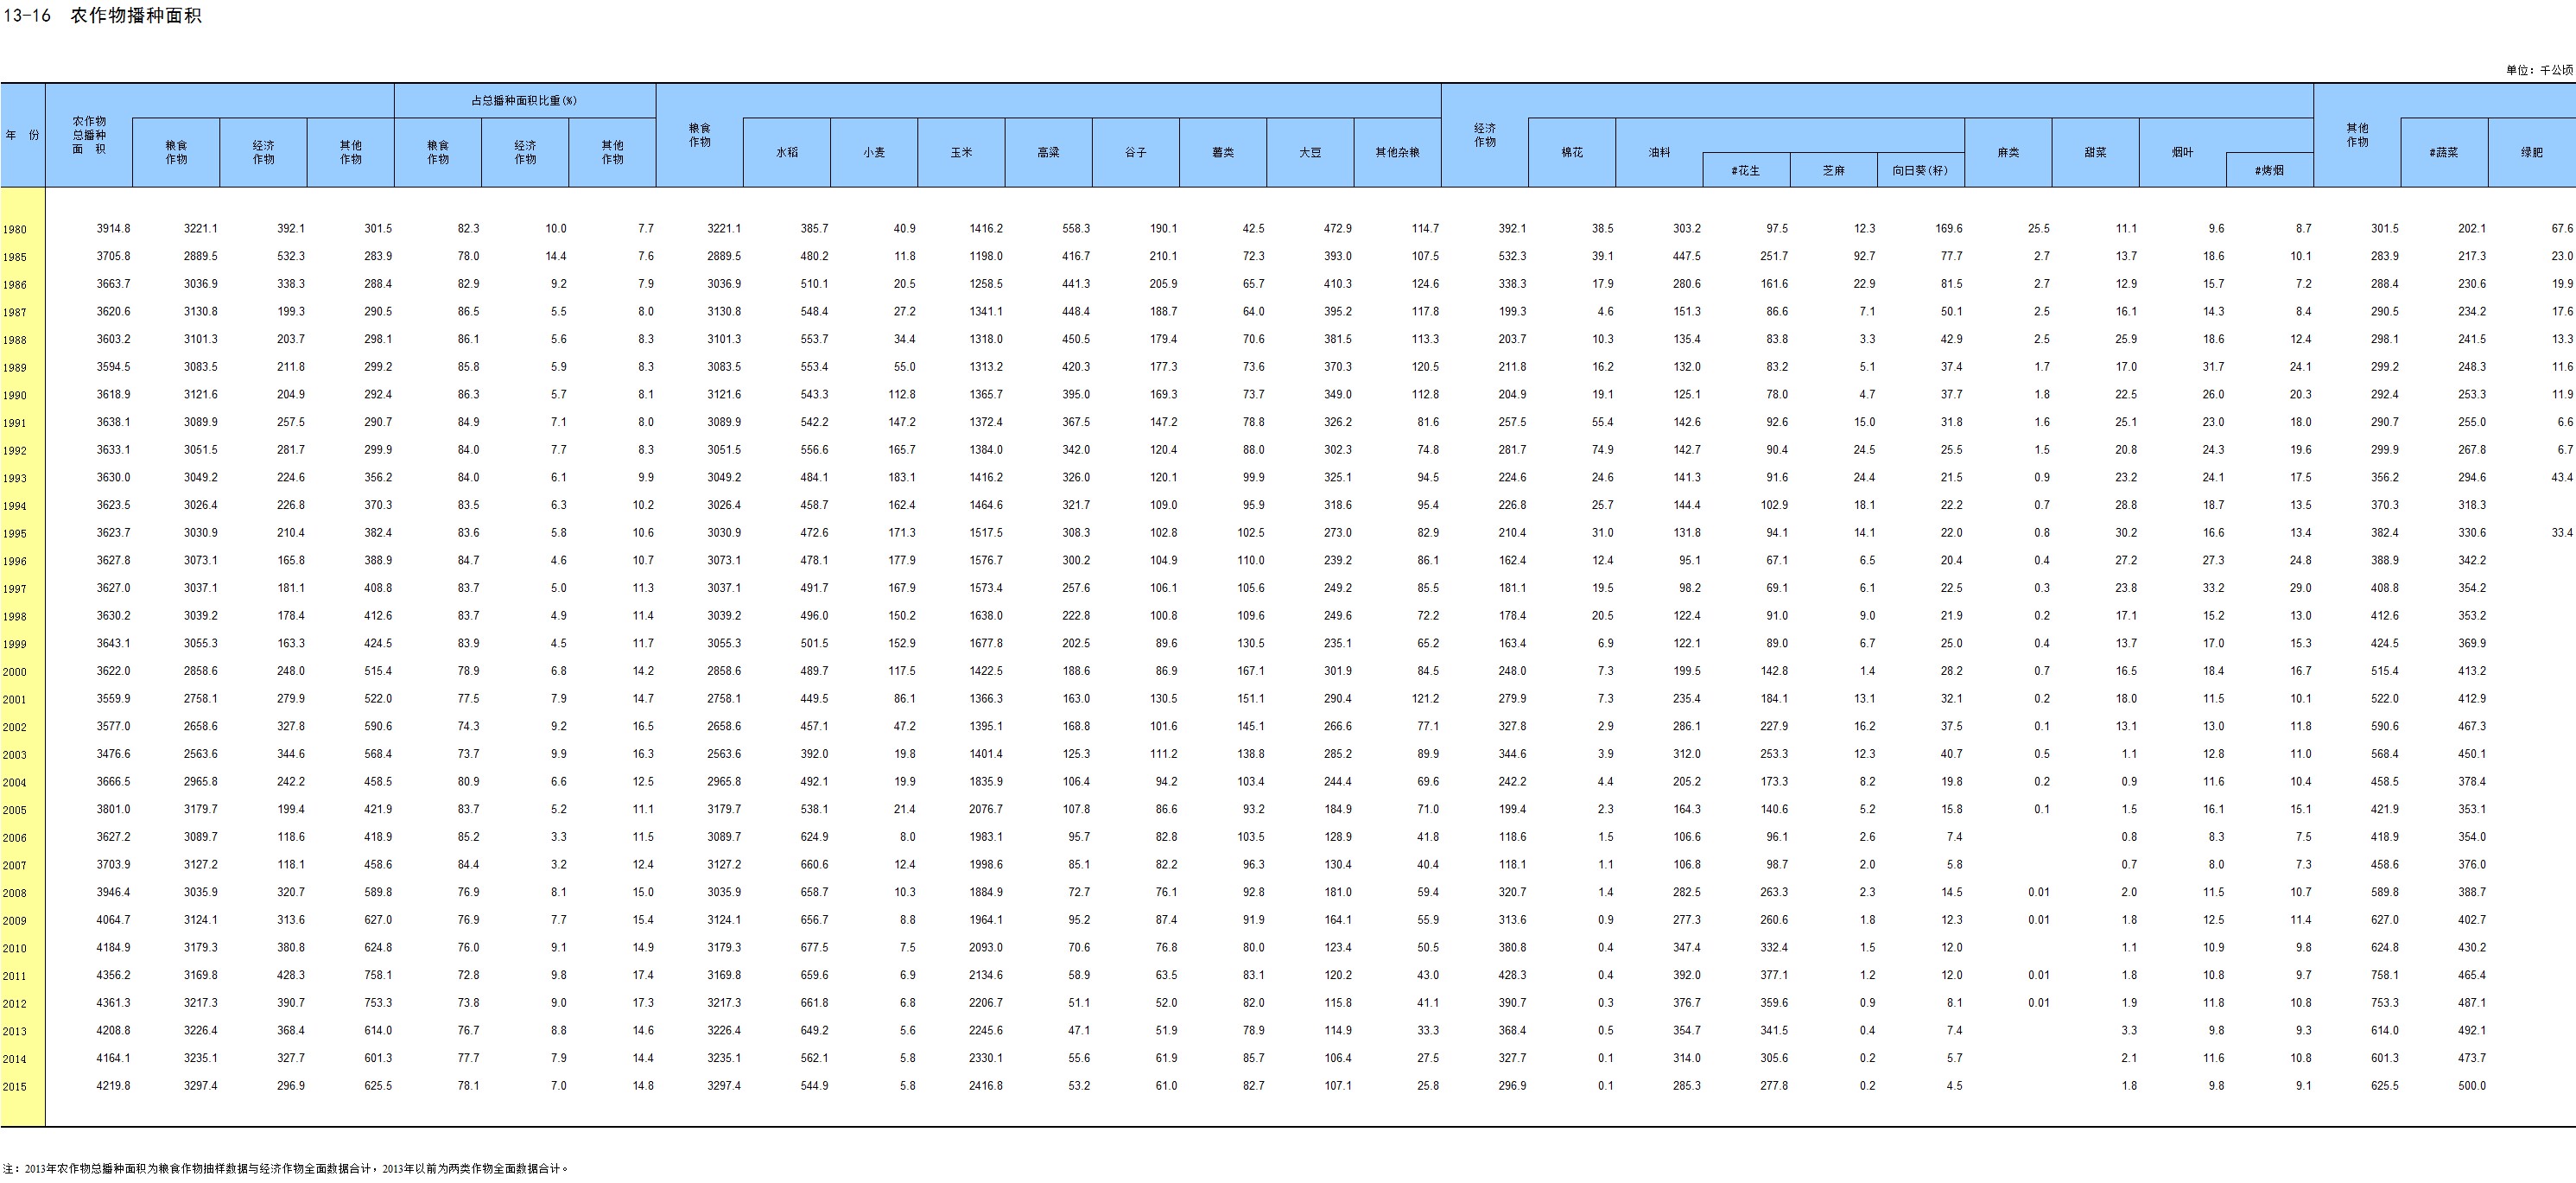Click the 棉花 column header
Image resolution: width=2576 pixels, height=1183 pixels.
[x=1572, y=152]
